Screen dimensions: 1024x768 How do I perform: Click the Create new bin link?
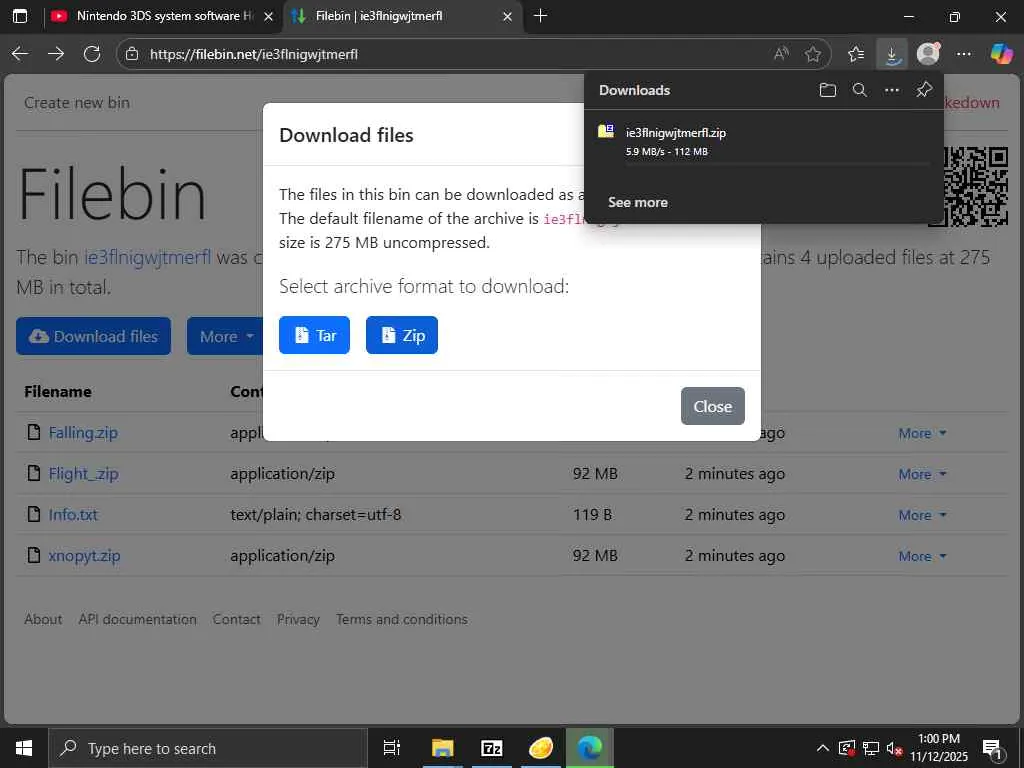click(77, 103)
